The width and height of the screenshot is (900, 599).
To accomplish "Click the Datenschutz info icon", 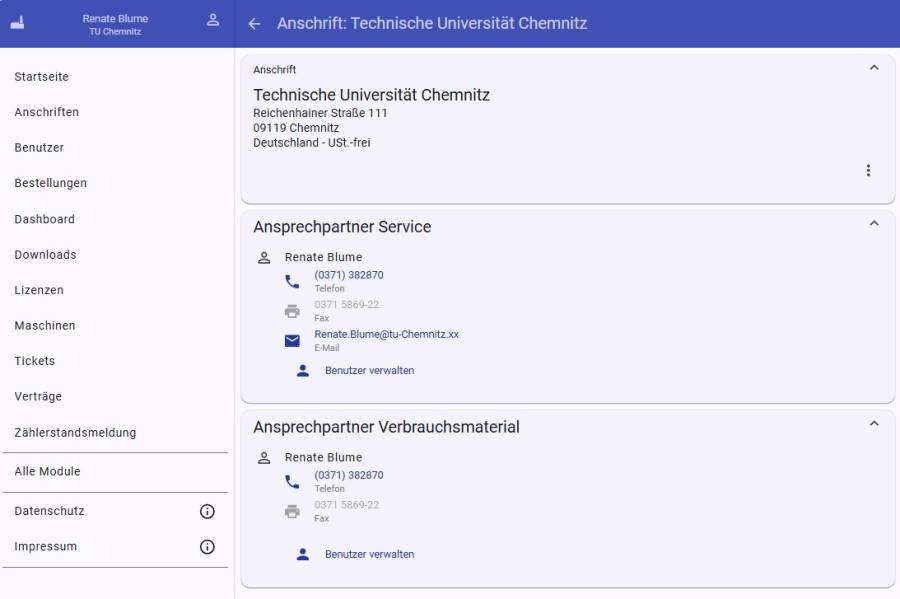I will pos(207,512).
